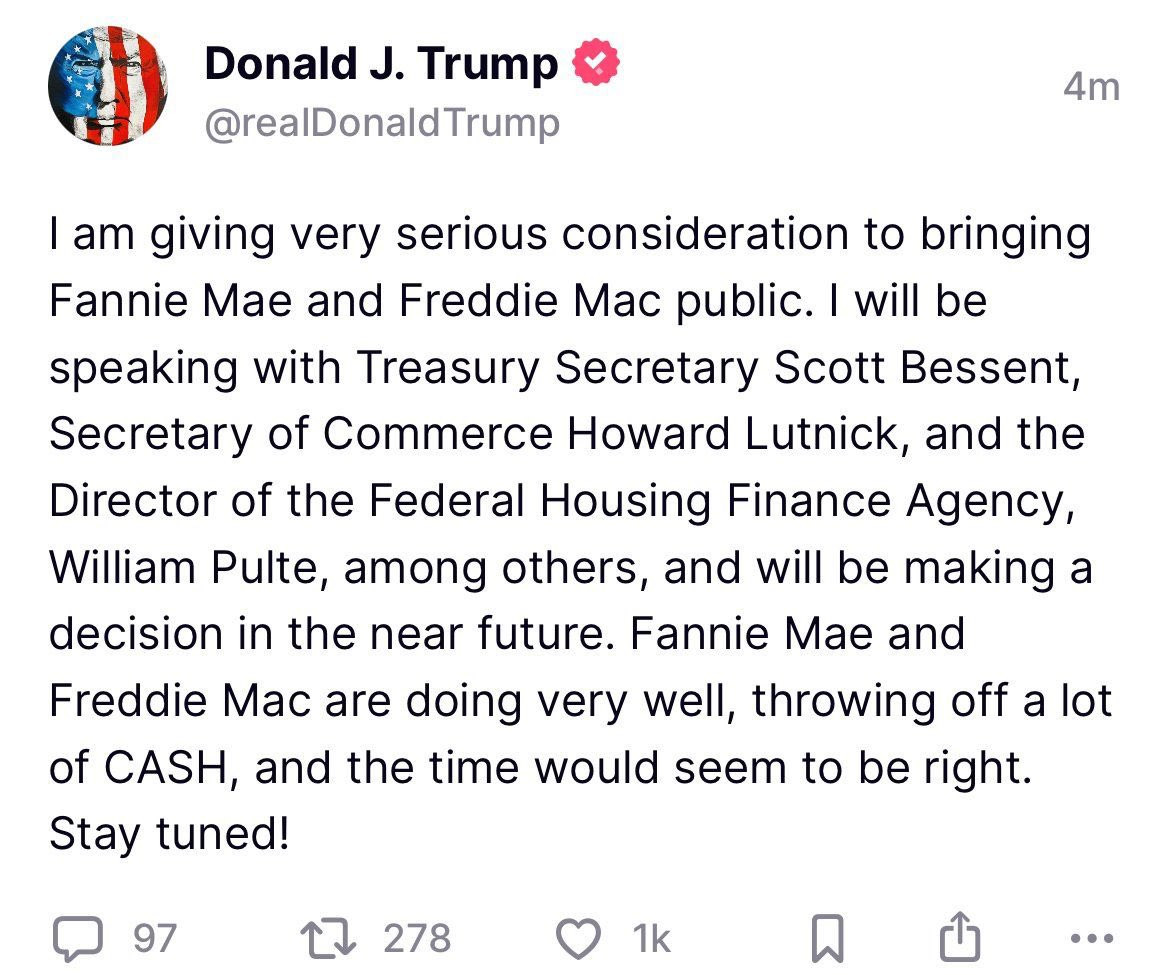
Task: Bookmark this post
Action: [x=828, y=938]
